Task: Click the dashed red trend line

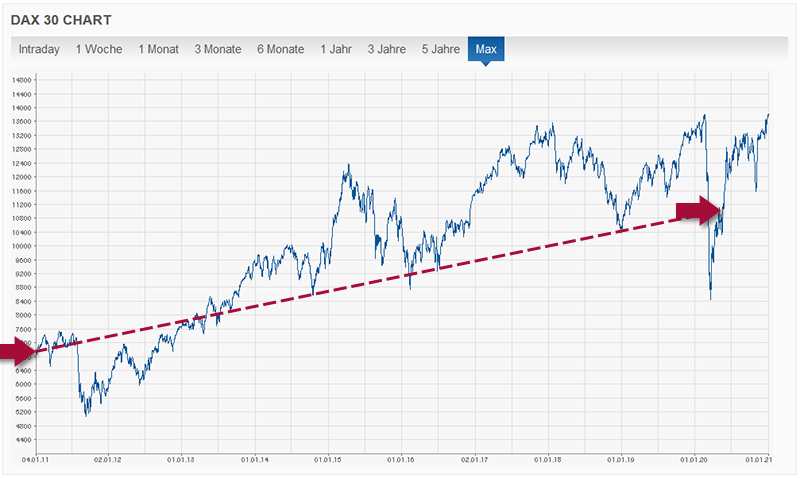Action: pyautogui.click(x=400, y=273)
